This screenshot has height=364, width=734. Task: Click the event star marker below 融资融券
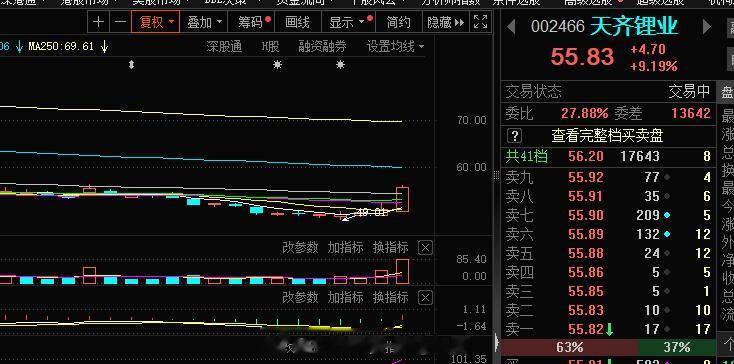click(340, 65)
